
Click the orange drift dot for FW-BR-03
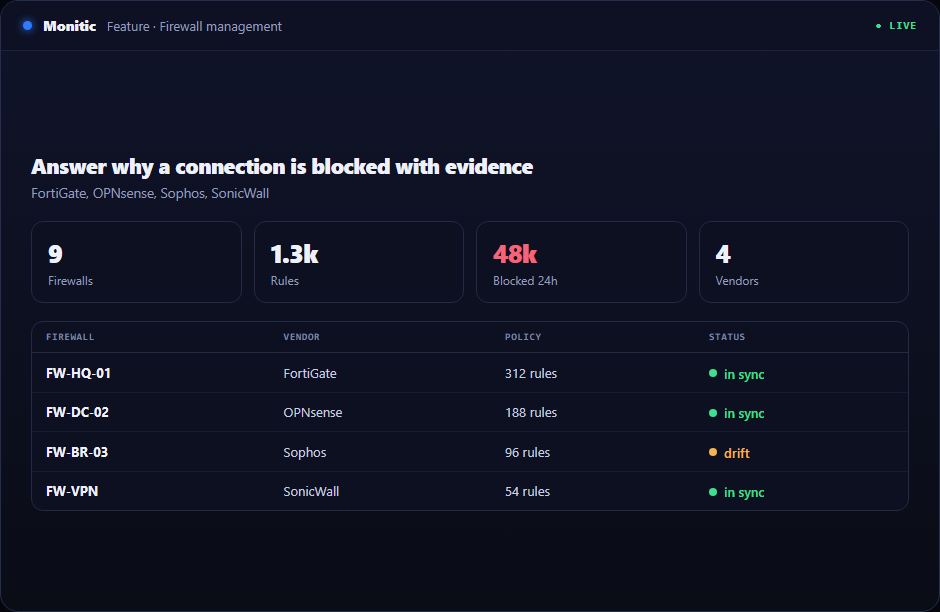[713, 453]
